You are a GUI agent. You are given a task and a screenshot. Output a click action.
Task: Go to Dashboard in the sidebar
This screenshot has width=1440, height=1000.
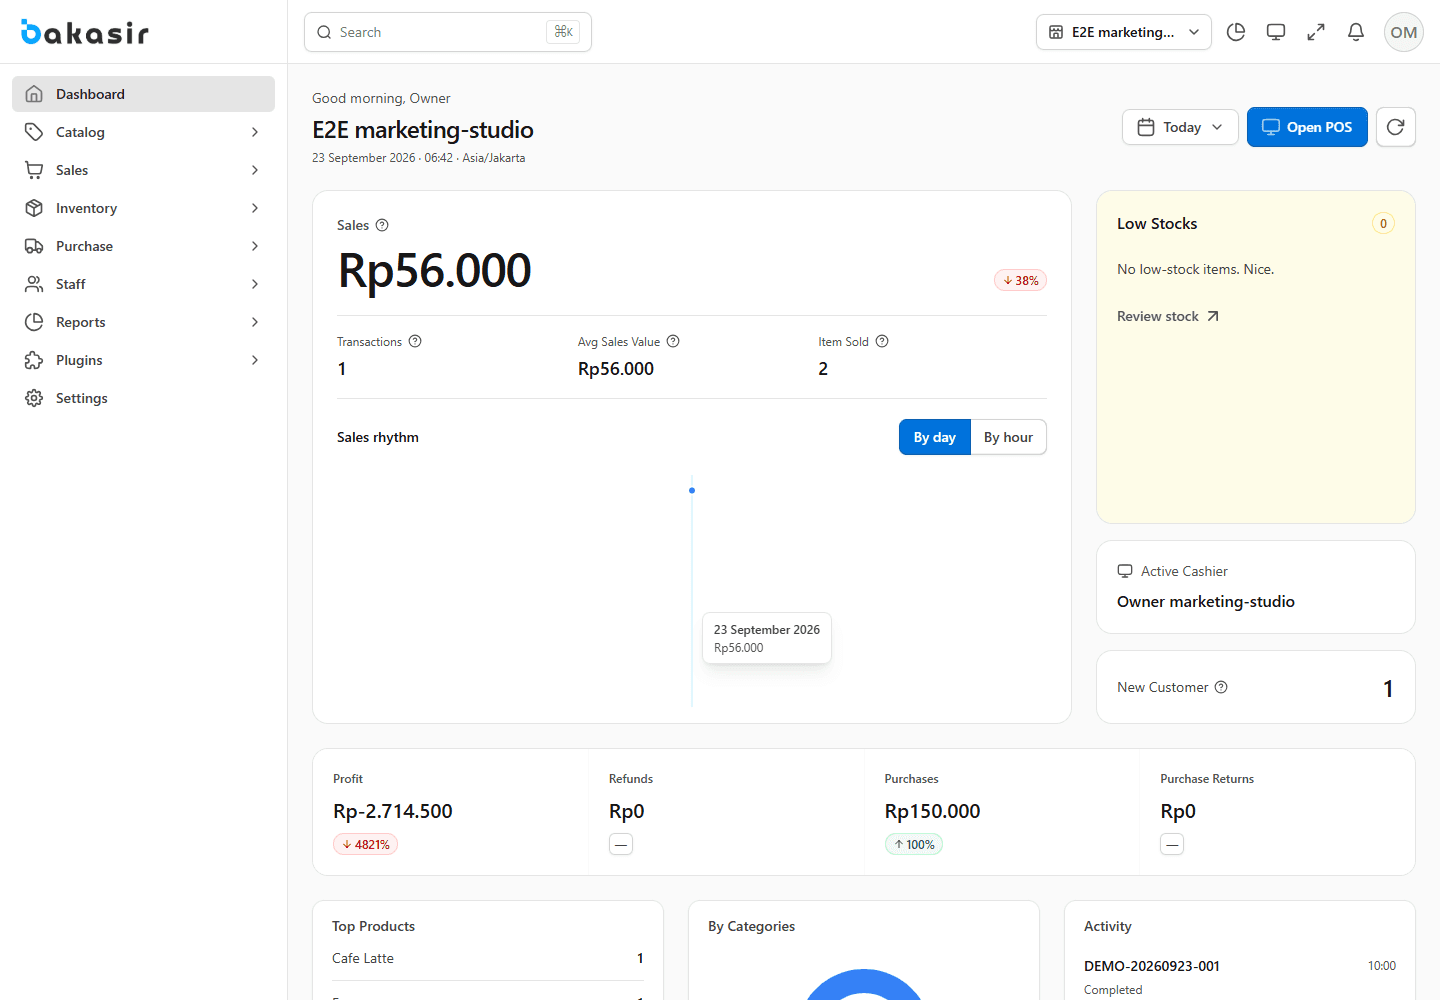click(143, 94)
